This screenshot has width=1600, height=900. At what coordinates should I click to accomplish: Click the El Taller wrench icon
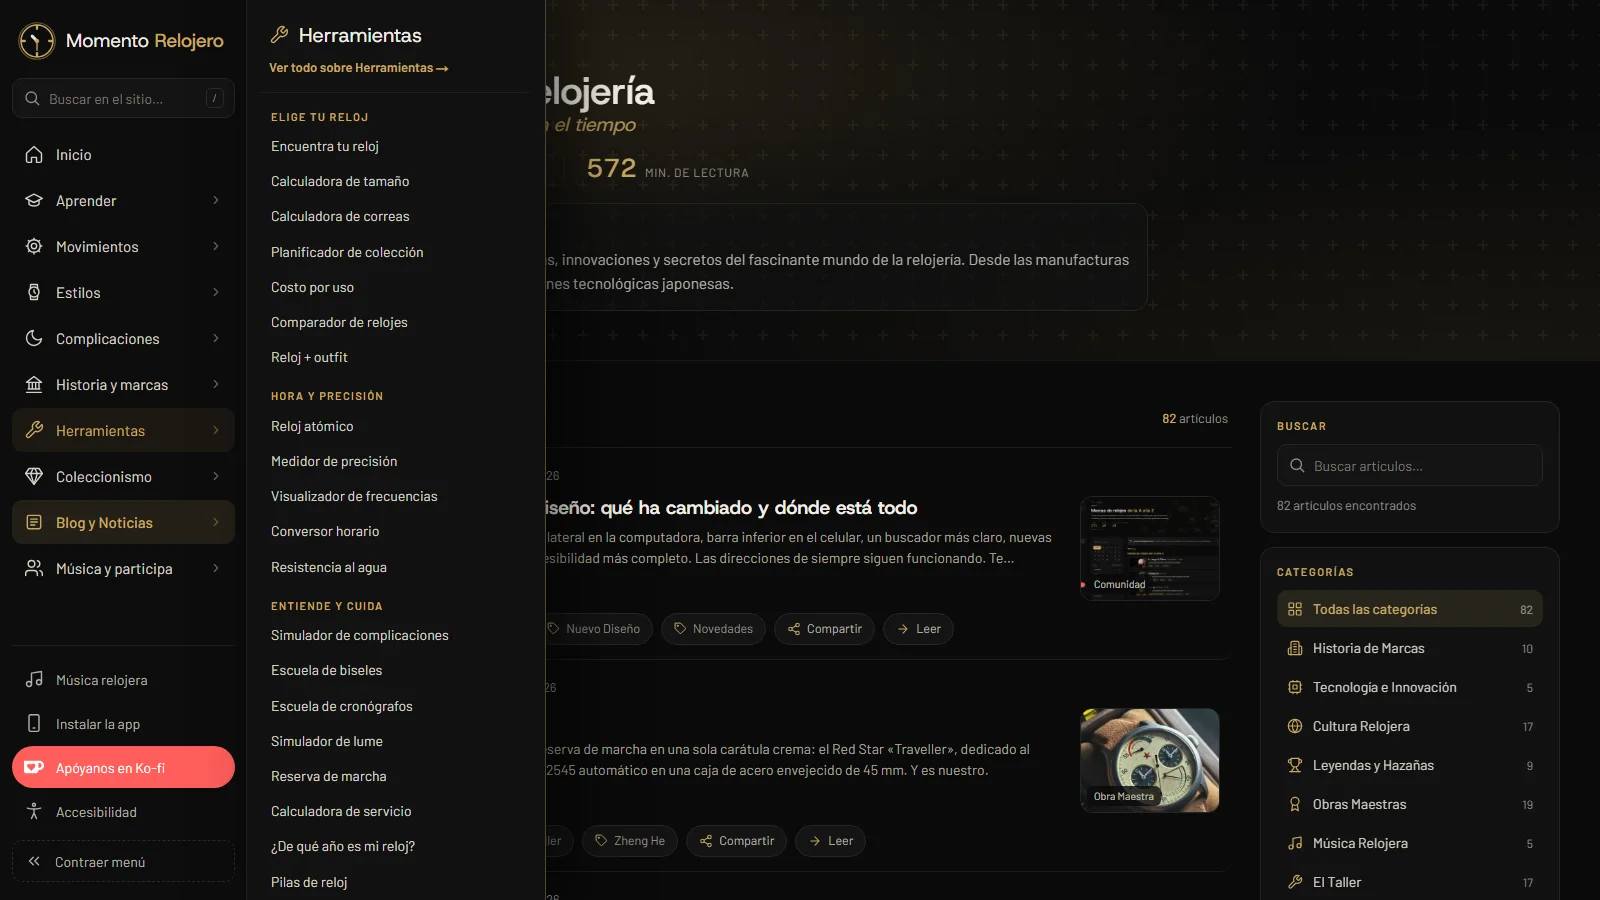[1295, 883]
